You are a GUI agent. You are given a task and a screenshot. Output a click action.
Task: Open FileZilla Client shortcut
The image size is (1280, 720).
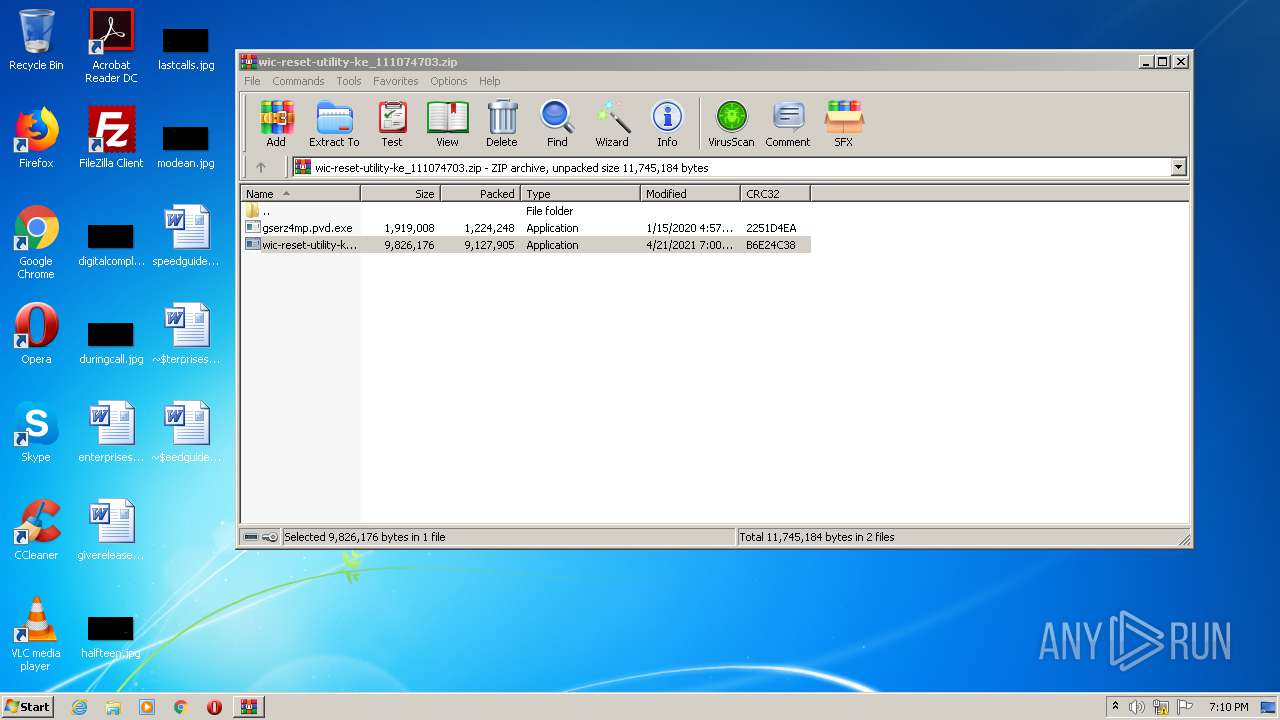point(111,138)
